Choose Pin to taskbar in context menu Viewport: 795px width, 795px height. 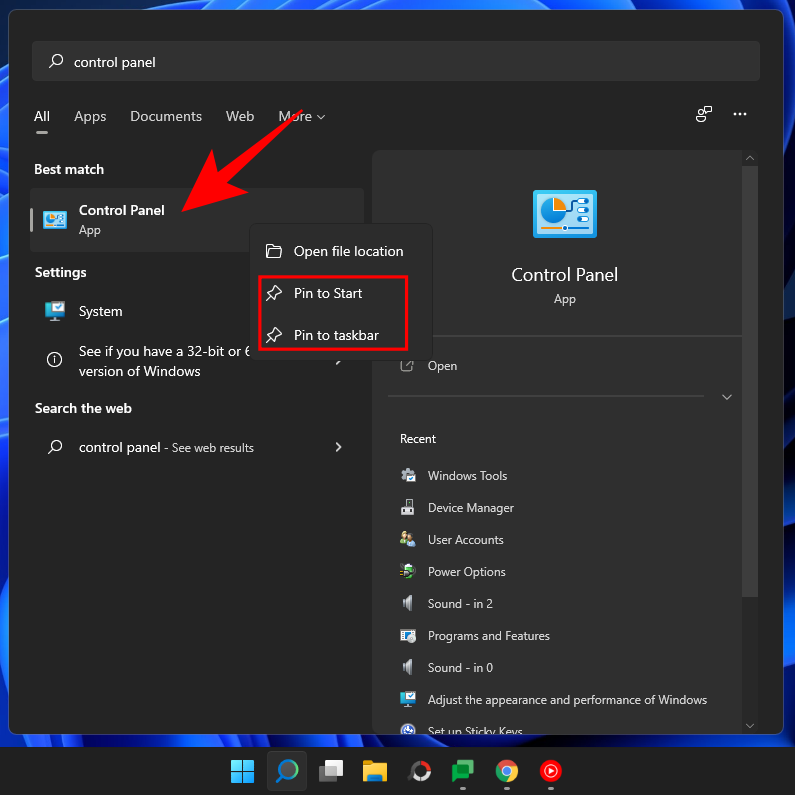click(336, 335)
